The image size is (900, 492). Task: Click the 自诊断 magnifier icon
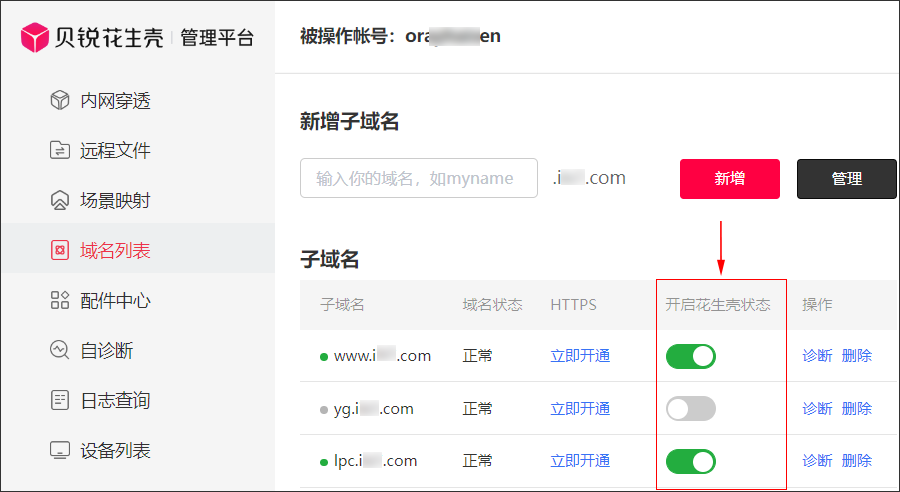tap(60, 350)
